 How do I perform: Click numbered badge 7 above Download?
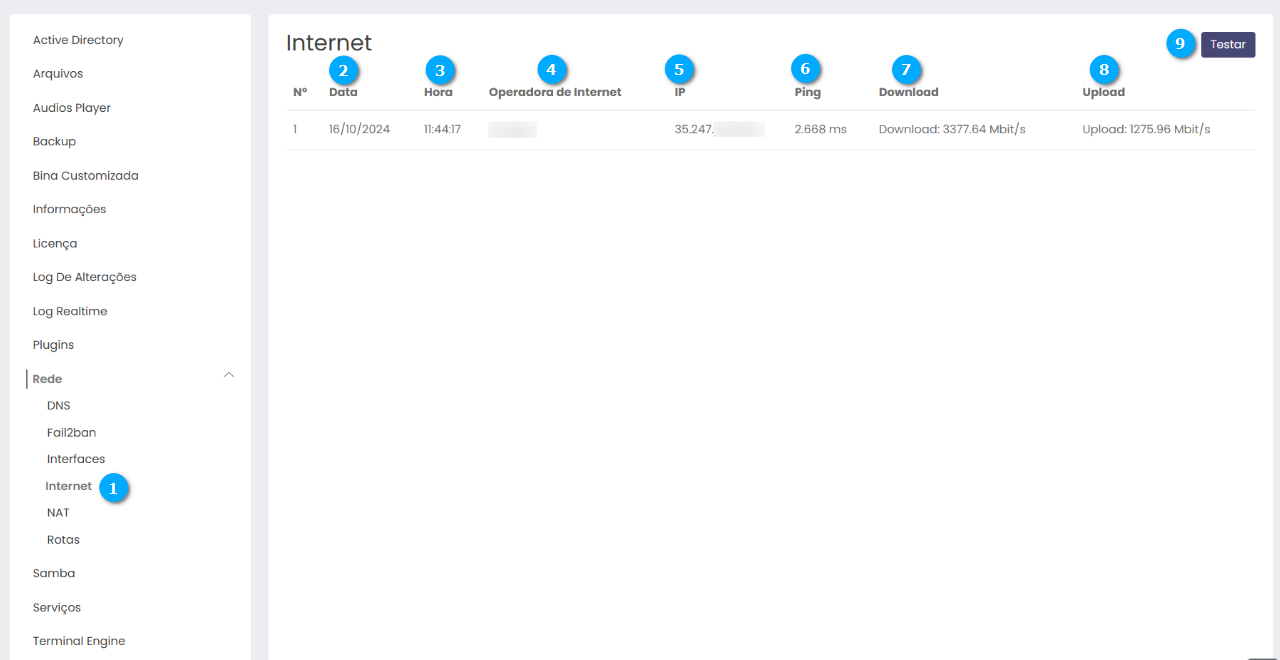click(907, 69)
